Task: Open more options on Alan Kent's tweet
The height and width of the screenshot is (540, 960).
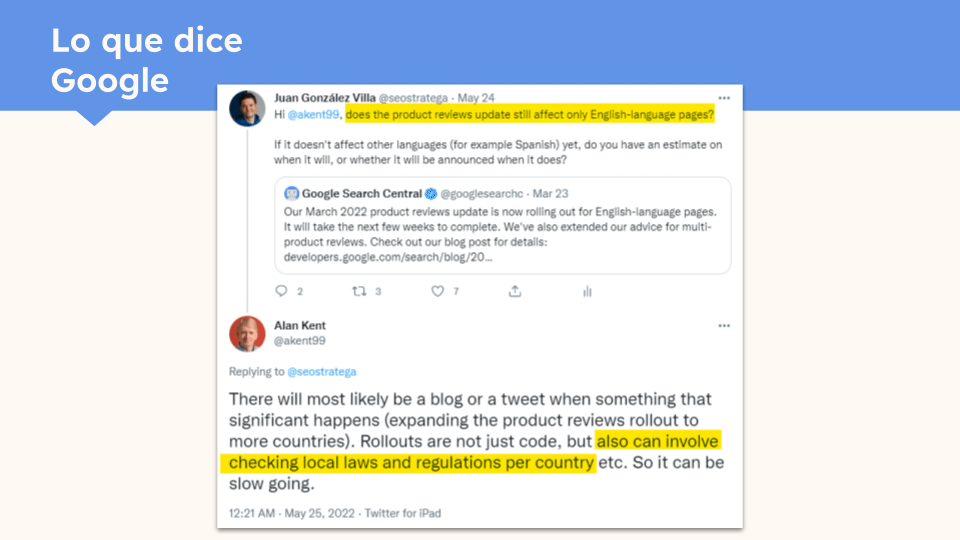Action: click(724, 326)
